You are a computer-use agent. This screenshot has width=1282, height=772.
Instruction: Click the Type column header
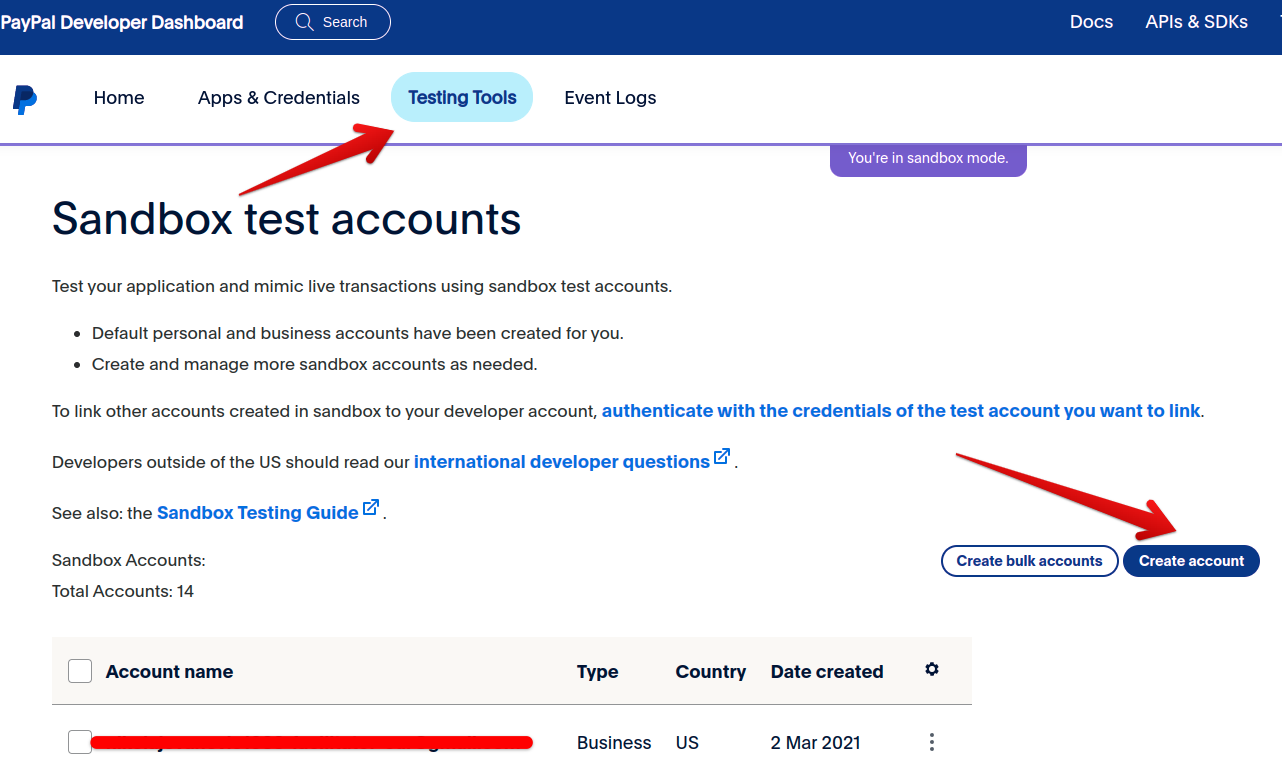(598, 672)
